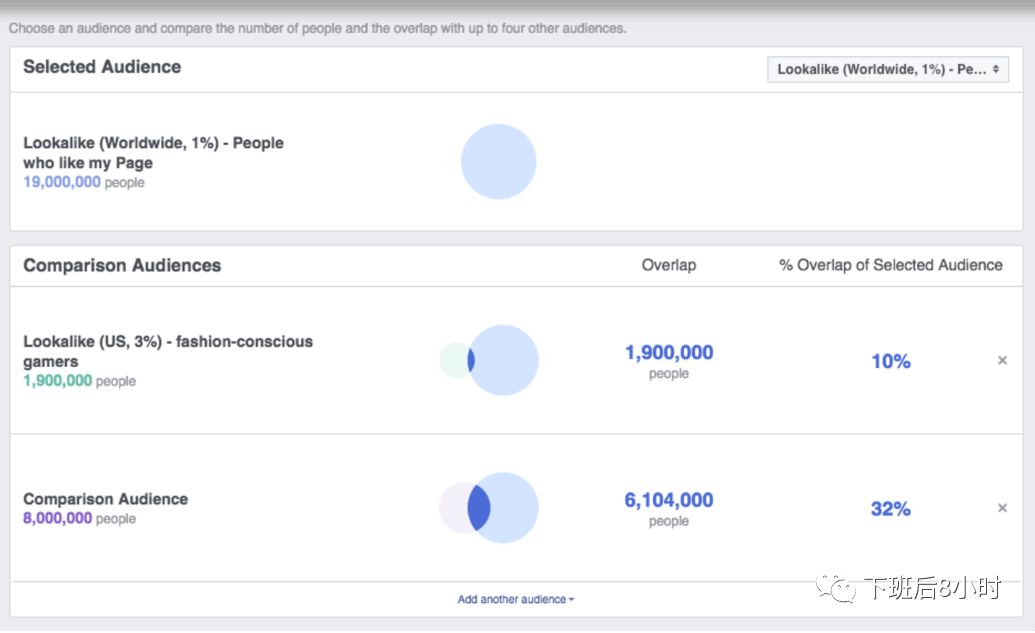The image size is (1035, 633).
Task: Click the Venn diagram for fashion-conscious gamers
Action: coord(489,360)
